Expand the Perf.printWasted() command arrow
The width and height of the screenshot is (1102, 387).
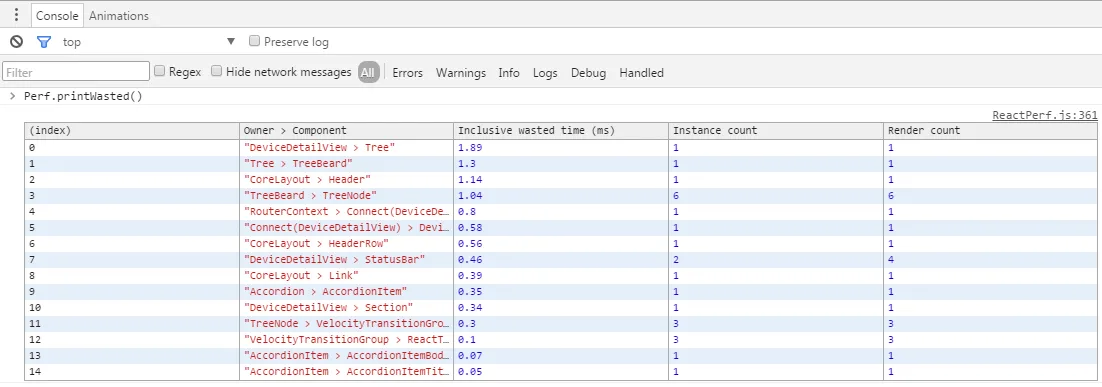point(12,96)
